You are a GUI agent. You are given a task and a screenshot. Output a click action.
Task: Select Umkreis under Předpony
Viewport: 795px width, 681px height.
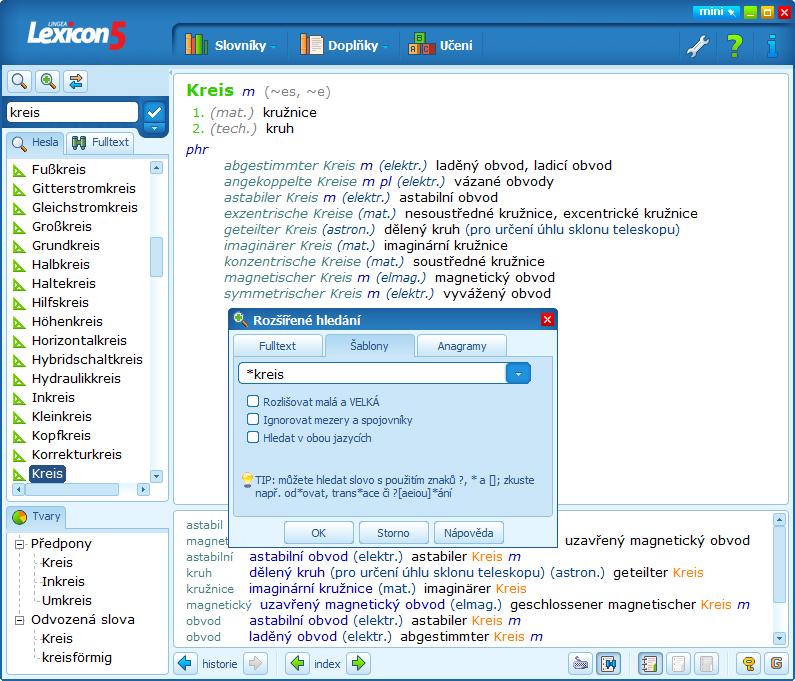[66, 600]
